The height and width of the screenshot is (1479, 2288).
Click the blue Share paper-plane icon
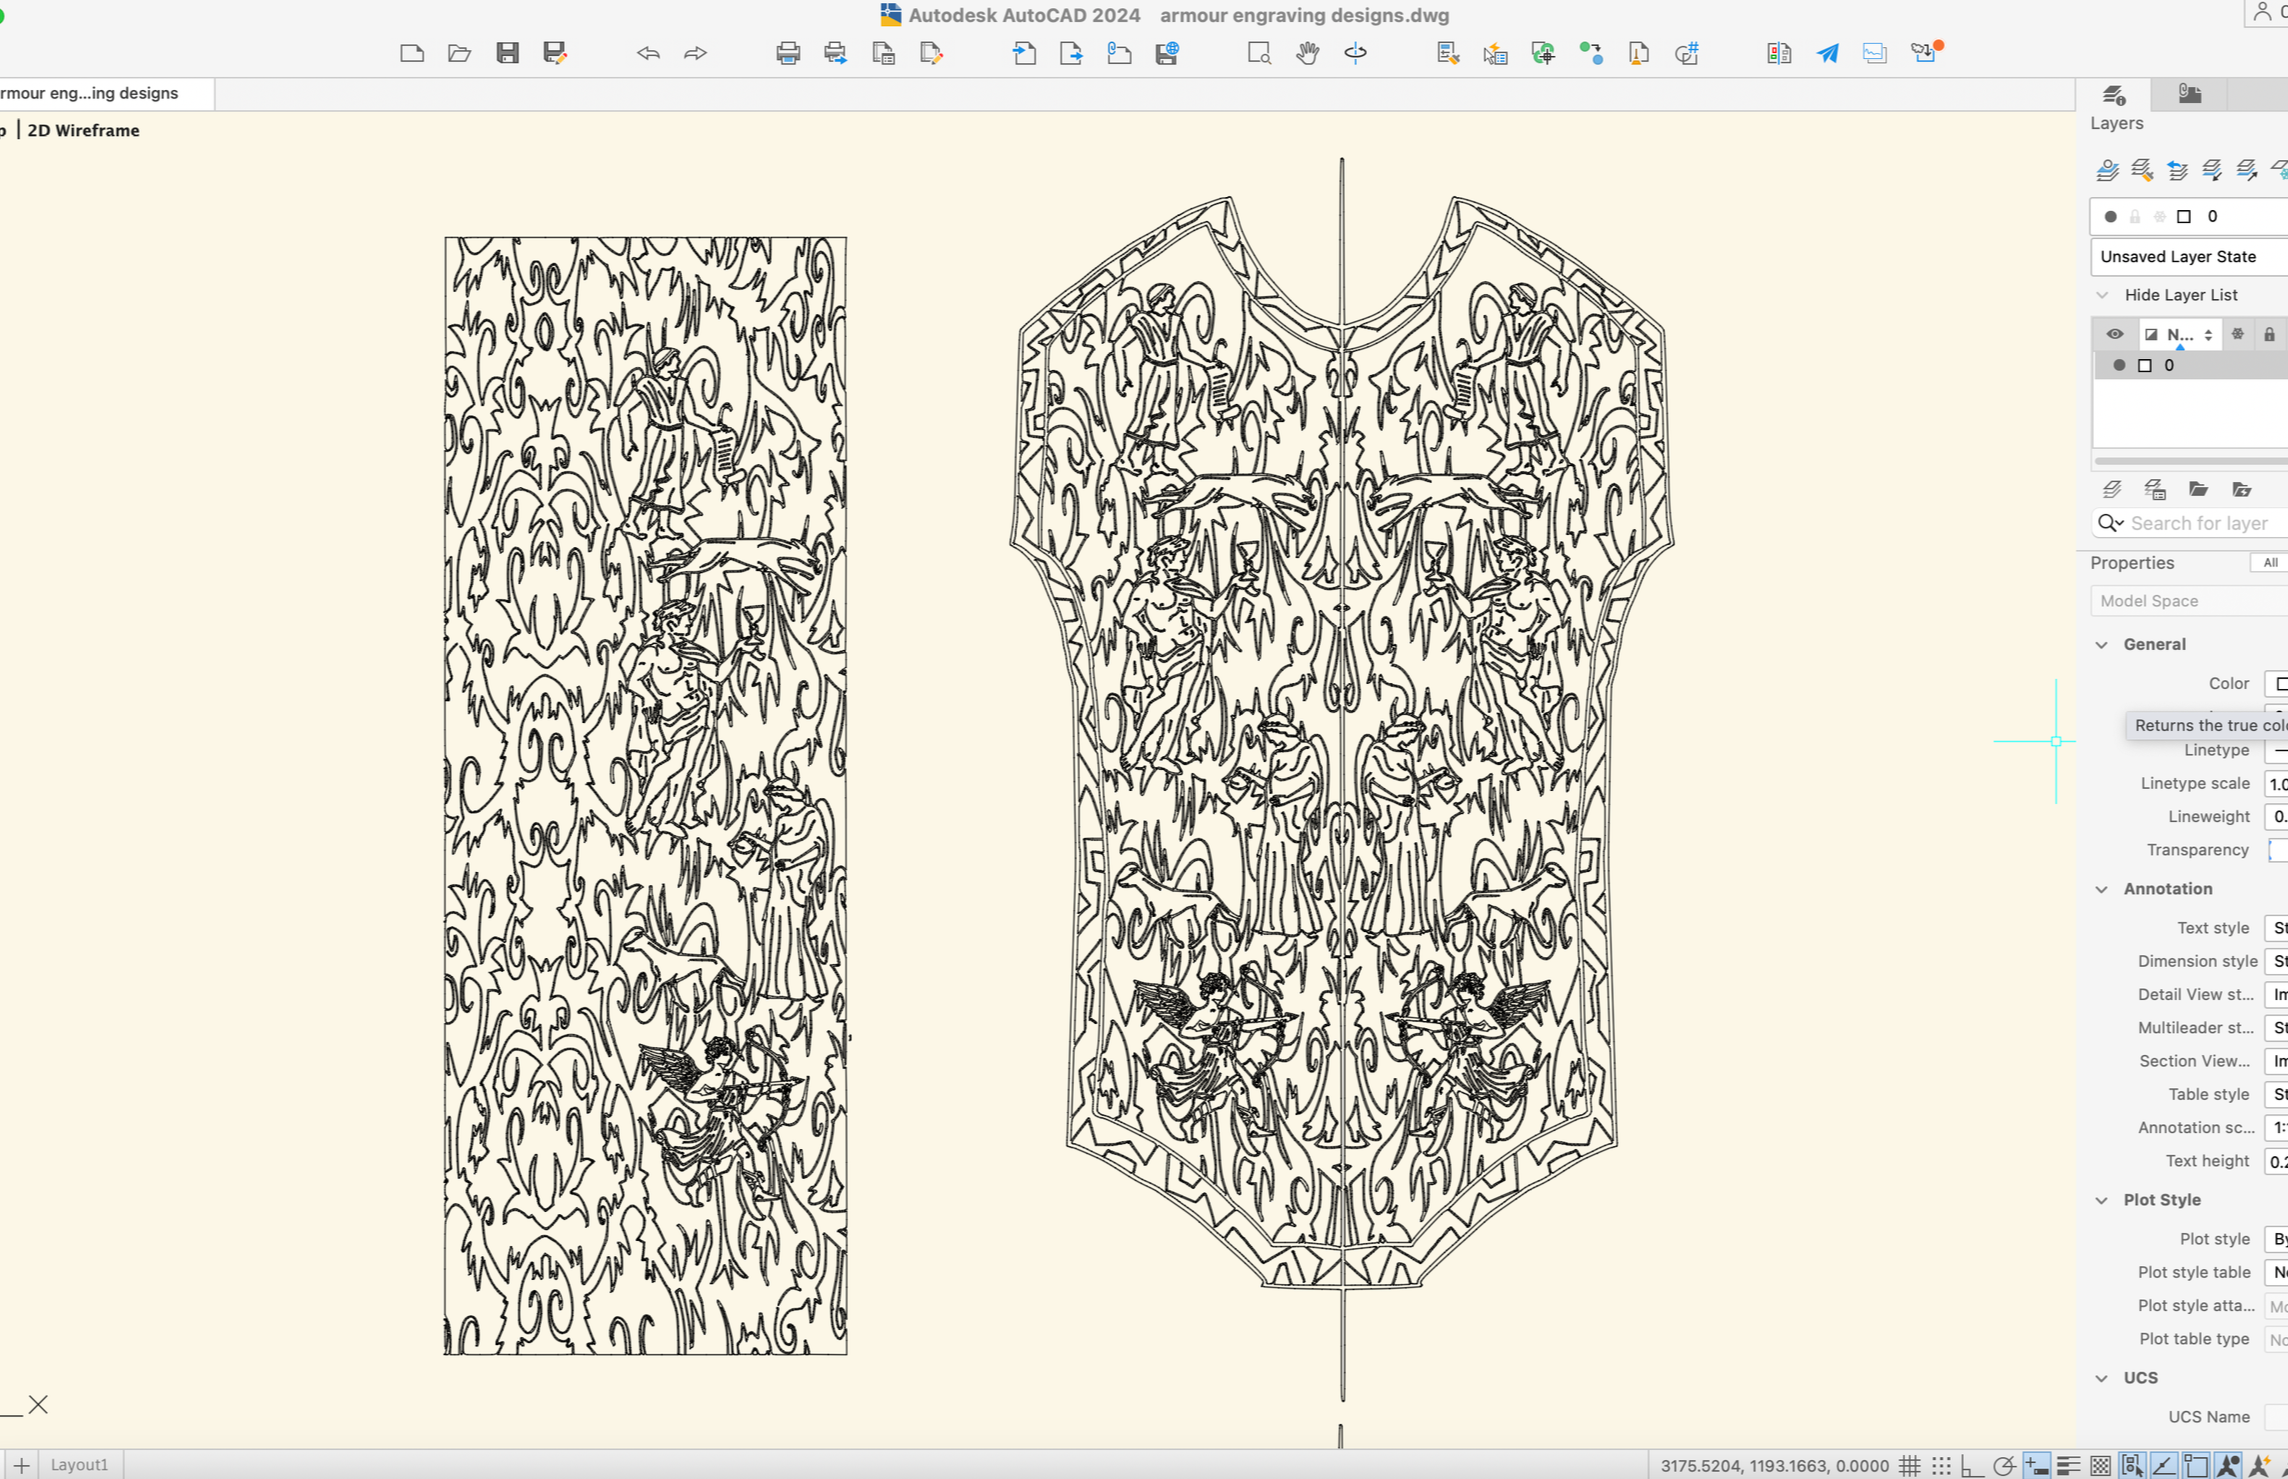coord(1827,53)
